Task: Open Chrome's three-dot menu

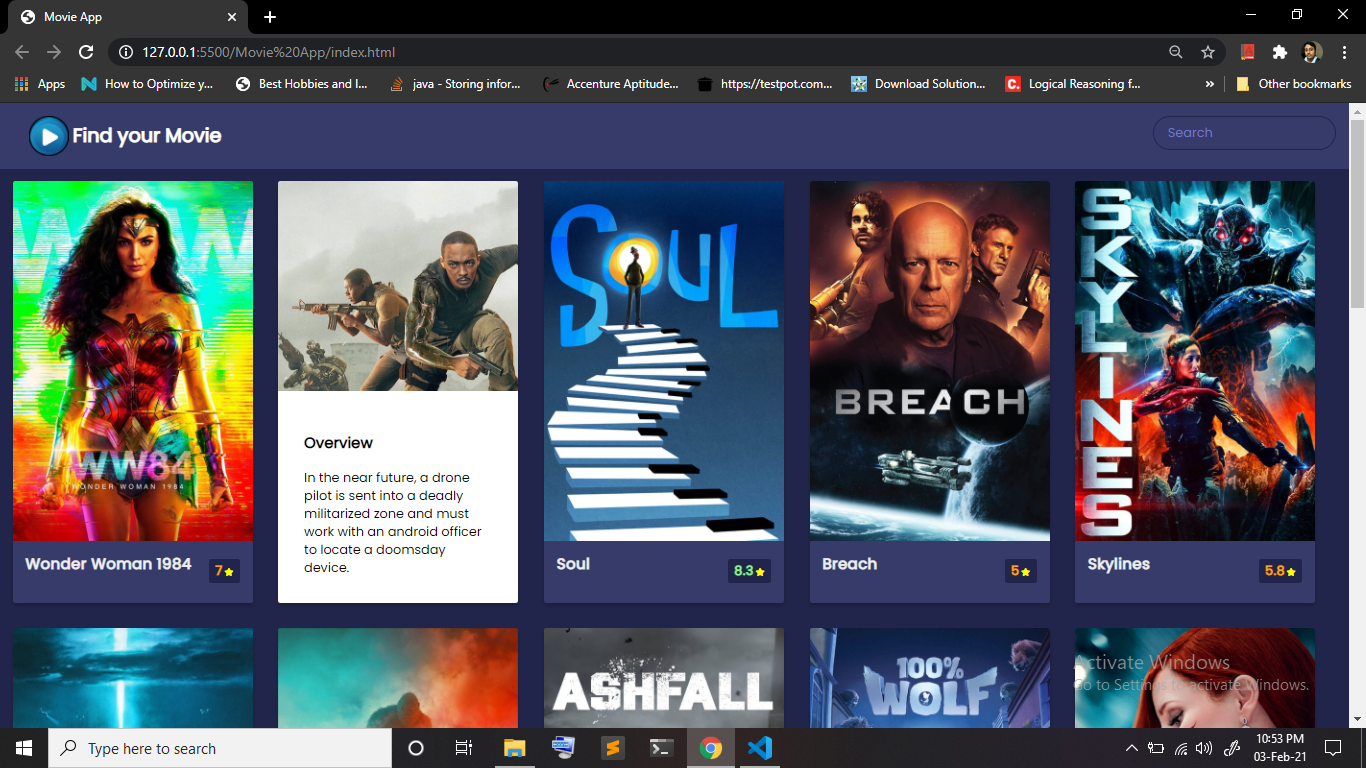Action: pyautogui.click(x=1344, y=52)
